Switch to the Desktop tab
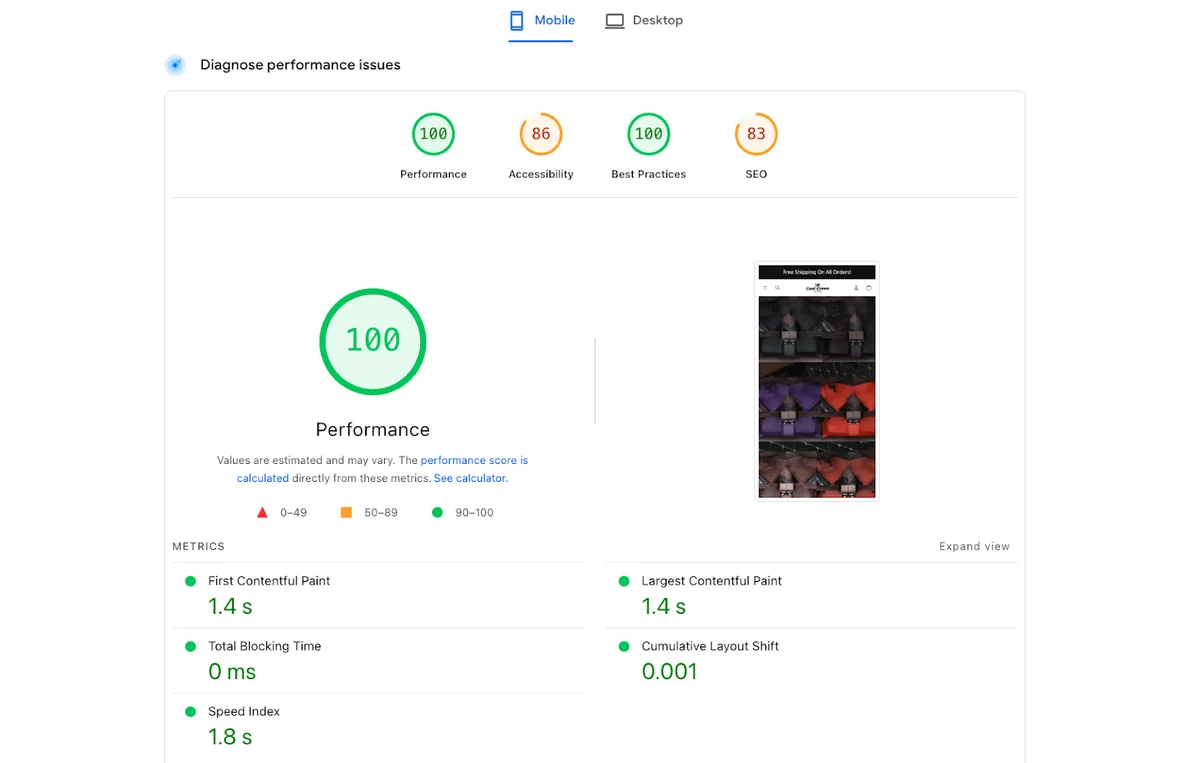 tap(644, 20)
